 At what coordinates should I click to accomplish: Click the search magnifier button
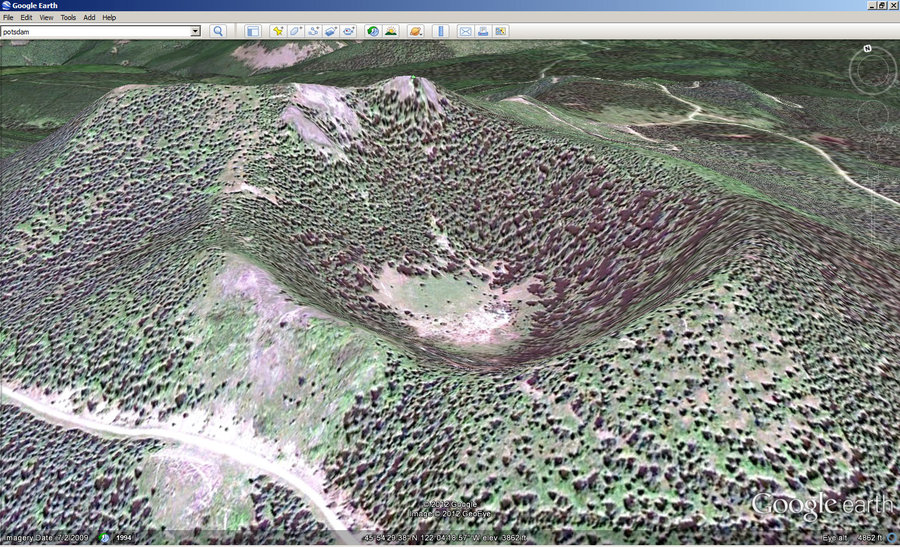pyautogui.click(x=218, y=31)
